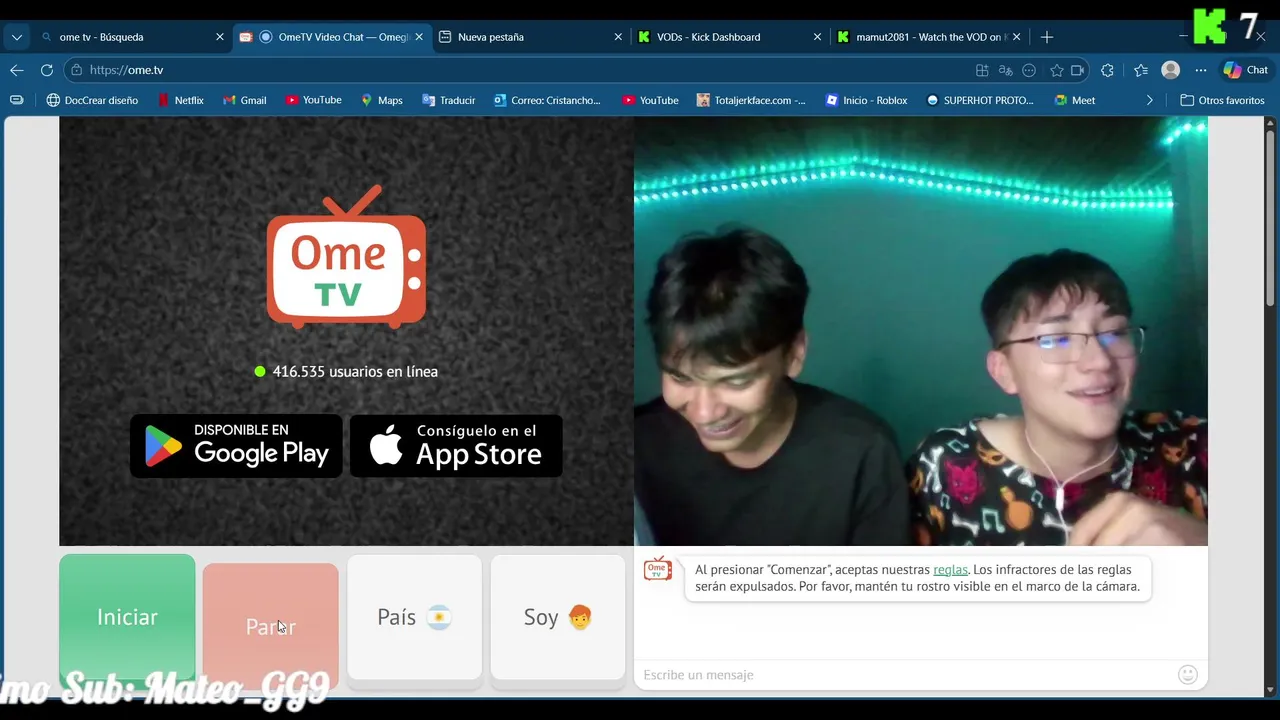Open browser settings three-dot menu
This screenshot has height=720, width=1280.
click(x=1201, y=70)
